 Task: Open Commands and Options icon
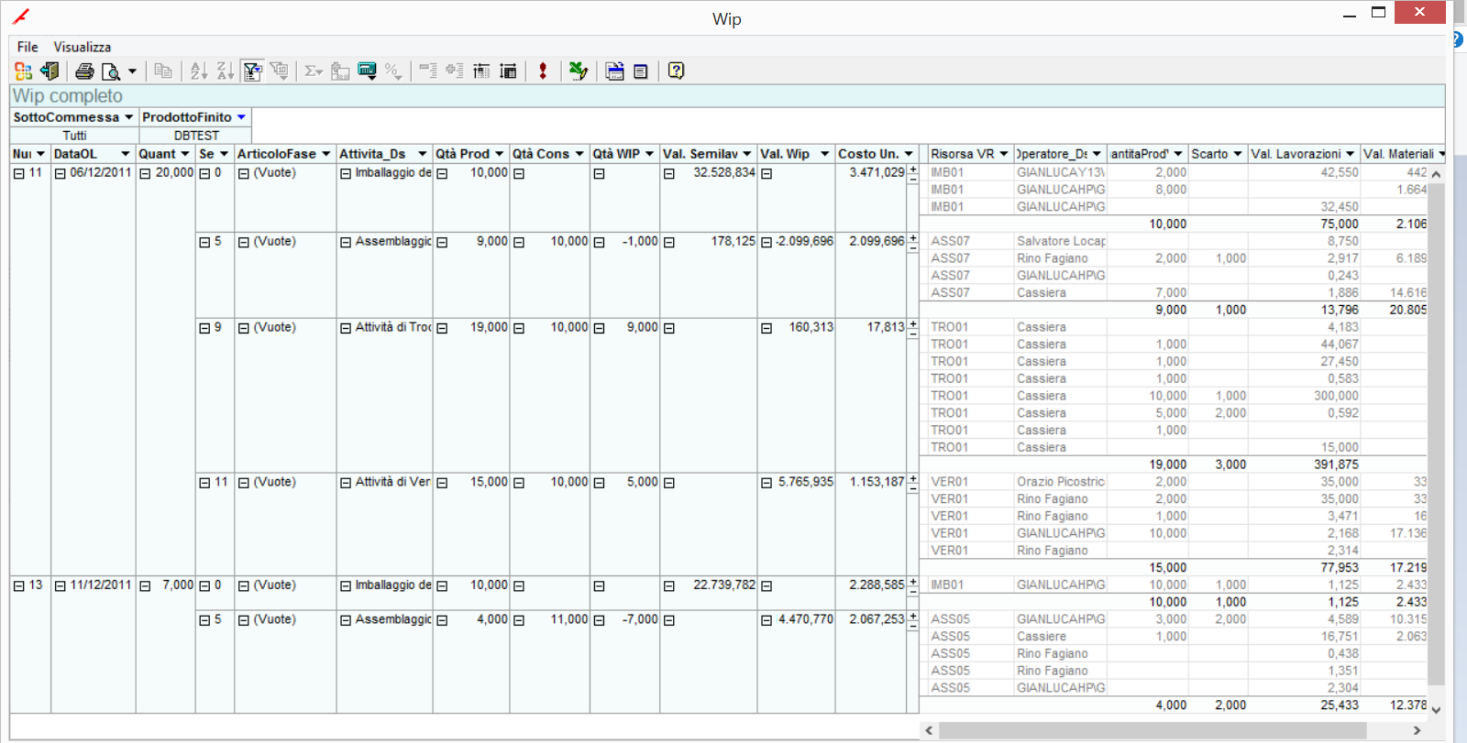(x=614, y=71)
